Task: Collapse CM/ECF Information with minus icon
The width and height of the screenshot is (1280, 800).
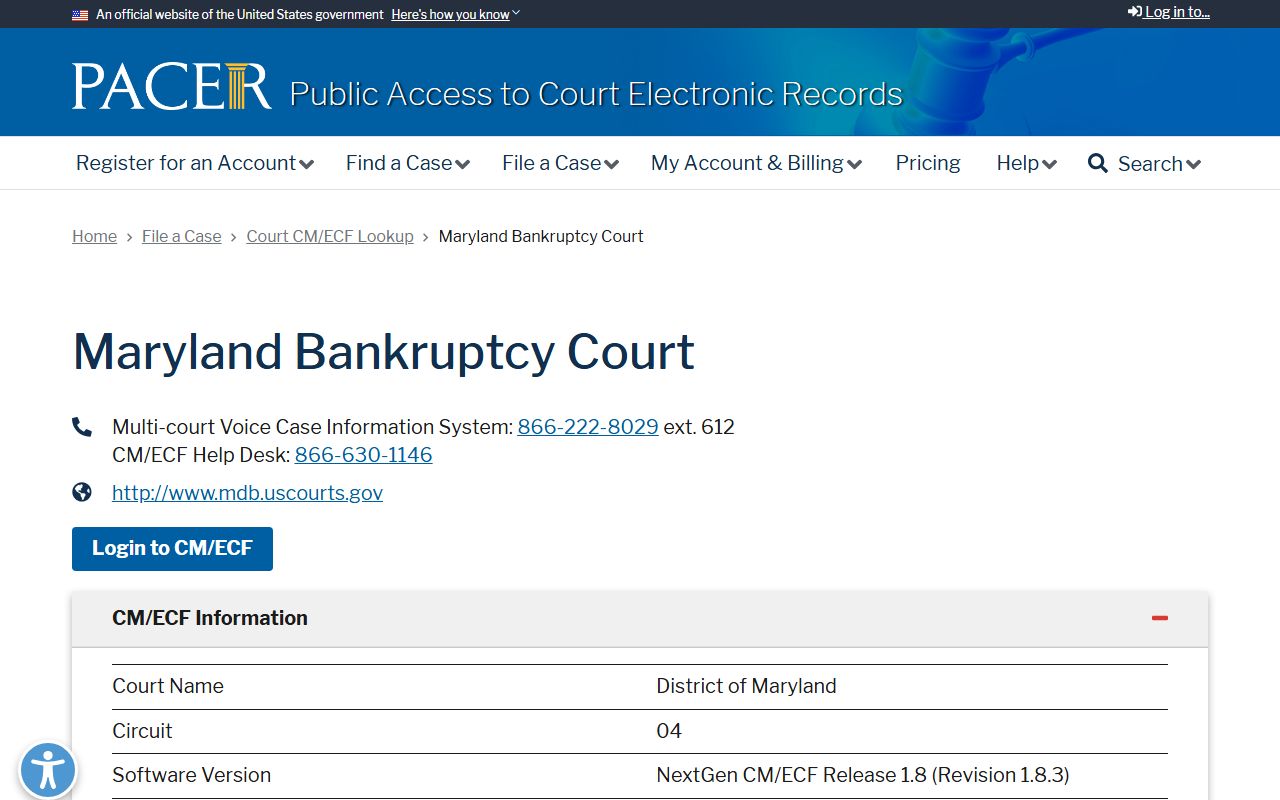Action: tap(1160, 618)
